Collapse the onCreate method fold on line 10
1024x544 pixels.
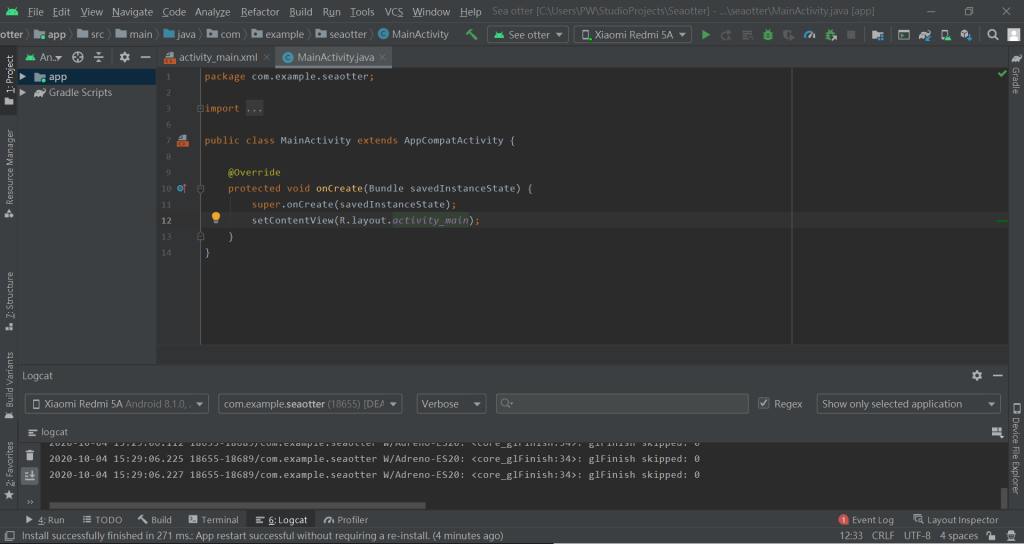coord(200,188)
